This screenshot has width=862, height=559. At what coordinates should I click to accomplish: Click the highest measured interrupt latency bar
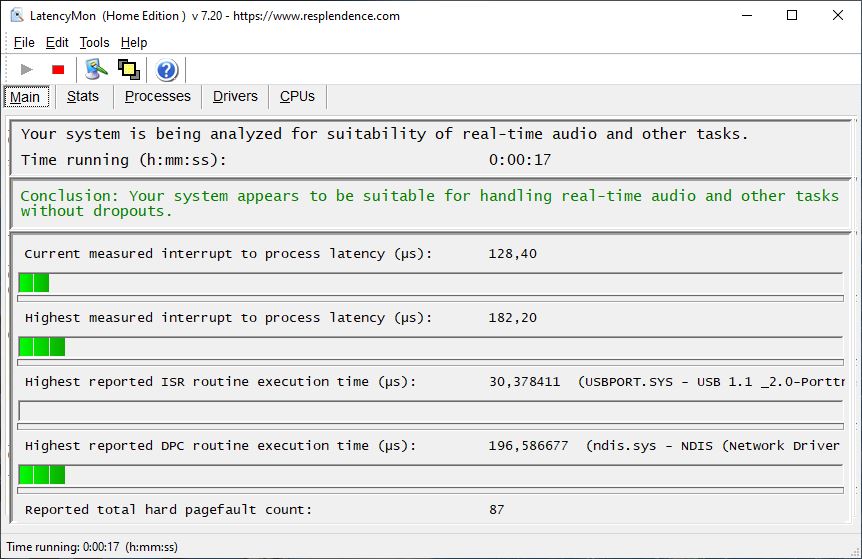[430, 347]
